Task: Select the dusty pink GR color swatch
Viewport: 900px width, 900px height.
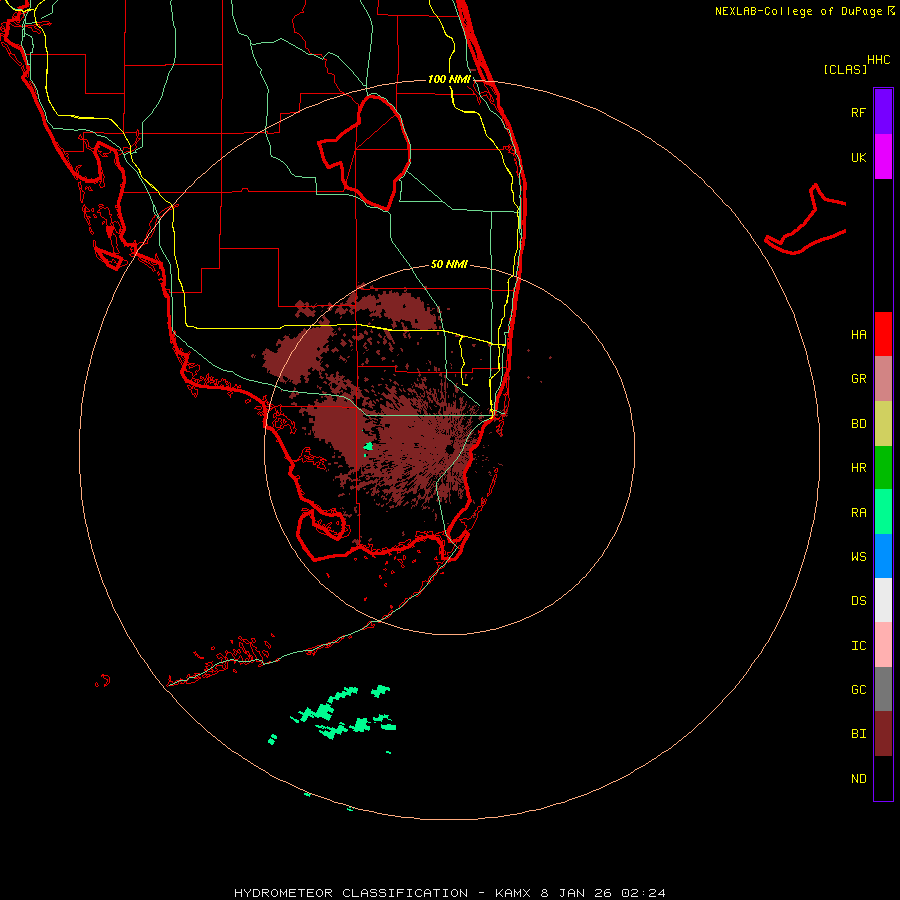Action: point(883,379)
